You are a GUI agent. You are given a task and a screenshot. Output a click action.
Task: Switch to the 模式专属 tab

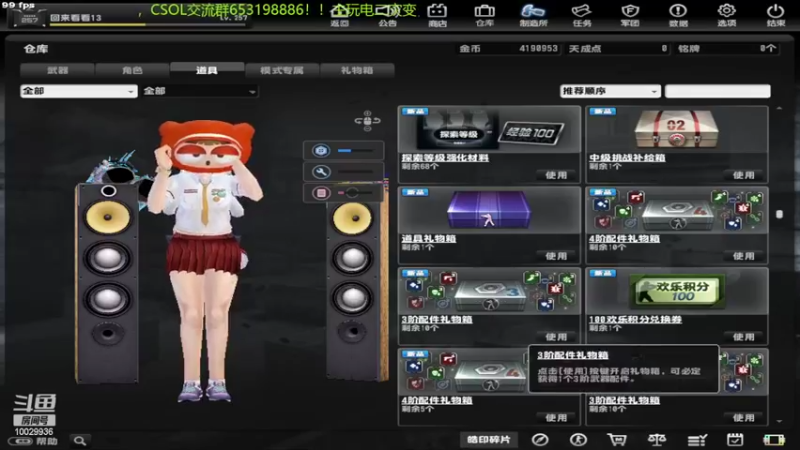282,70
